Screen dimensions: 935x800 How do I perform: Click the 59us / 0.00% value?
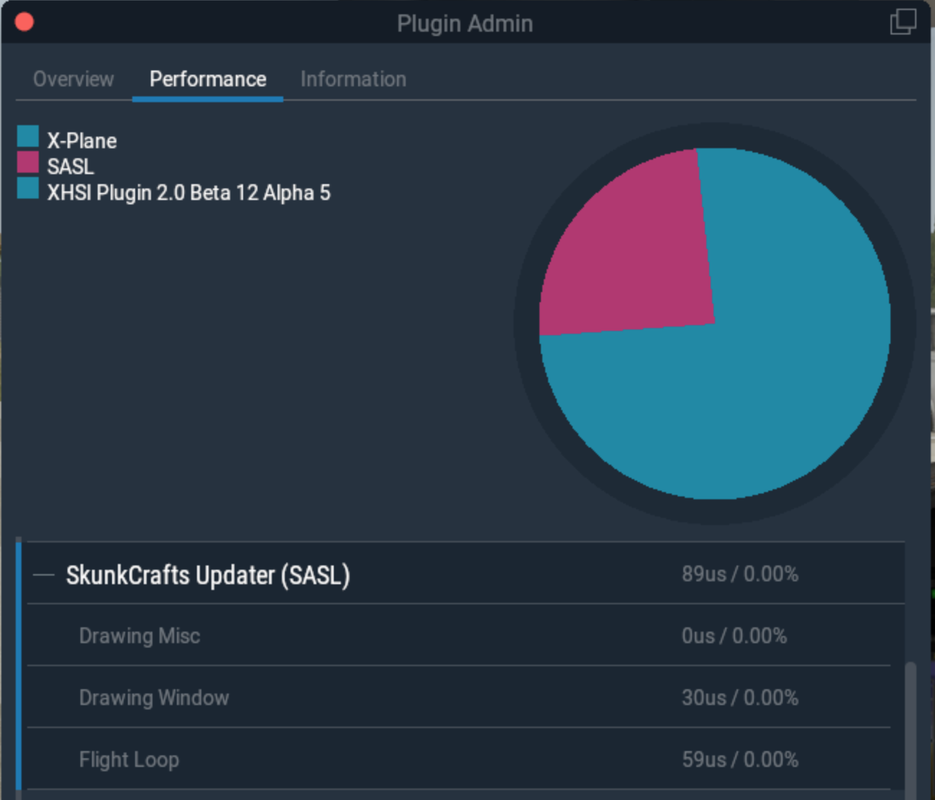[x=740, y=760]
